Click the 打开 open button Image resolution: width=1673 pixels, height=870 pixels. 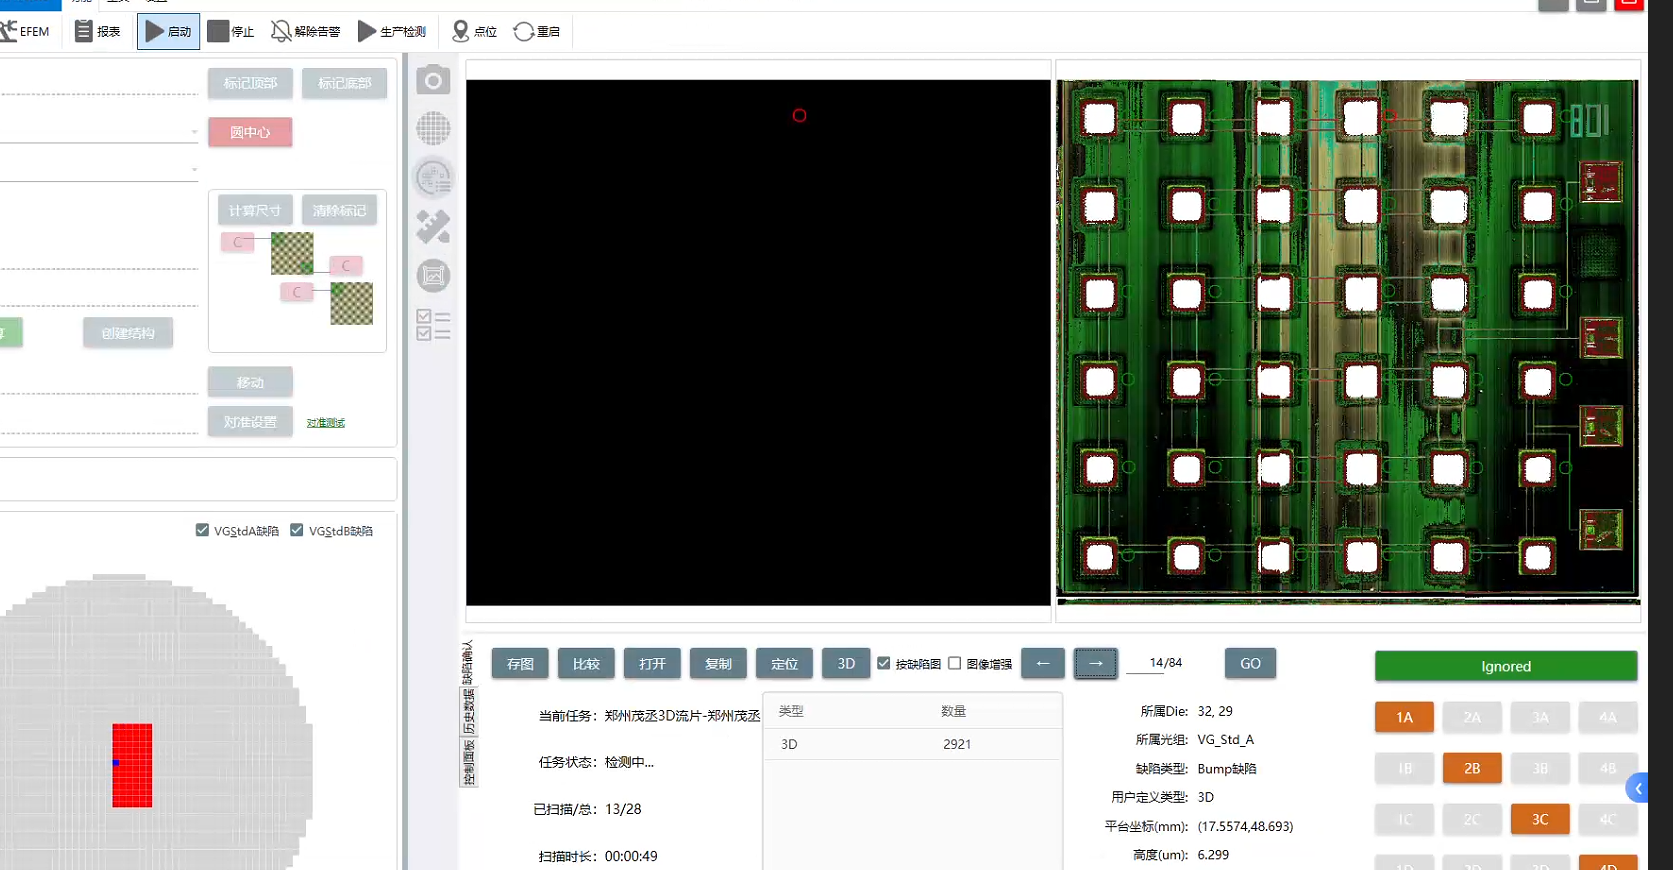pyautogui.click(x=652, y=663)
